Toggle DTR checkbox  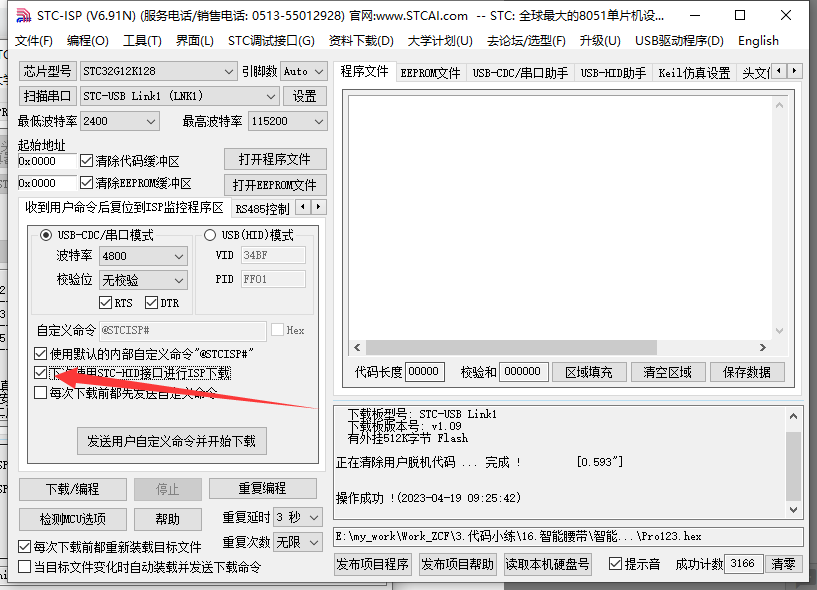point(151,302)
